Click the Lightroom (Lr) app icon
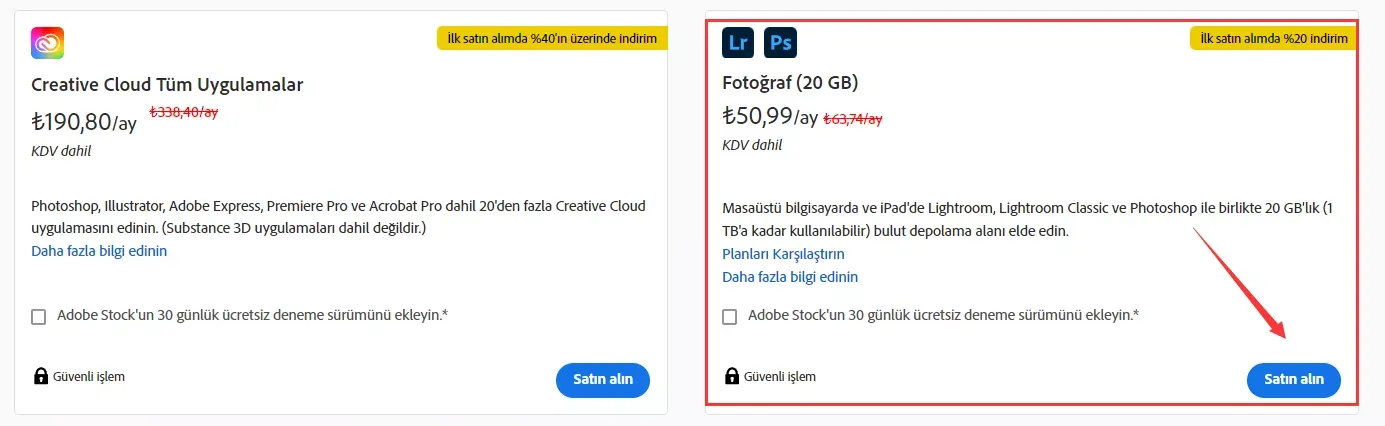 pyautogui.click(x=738, y=43)
